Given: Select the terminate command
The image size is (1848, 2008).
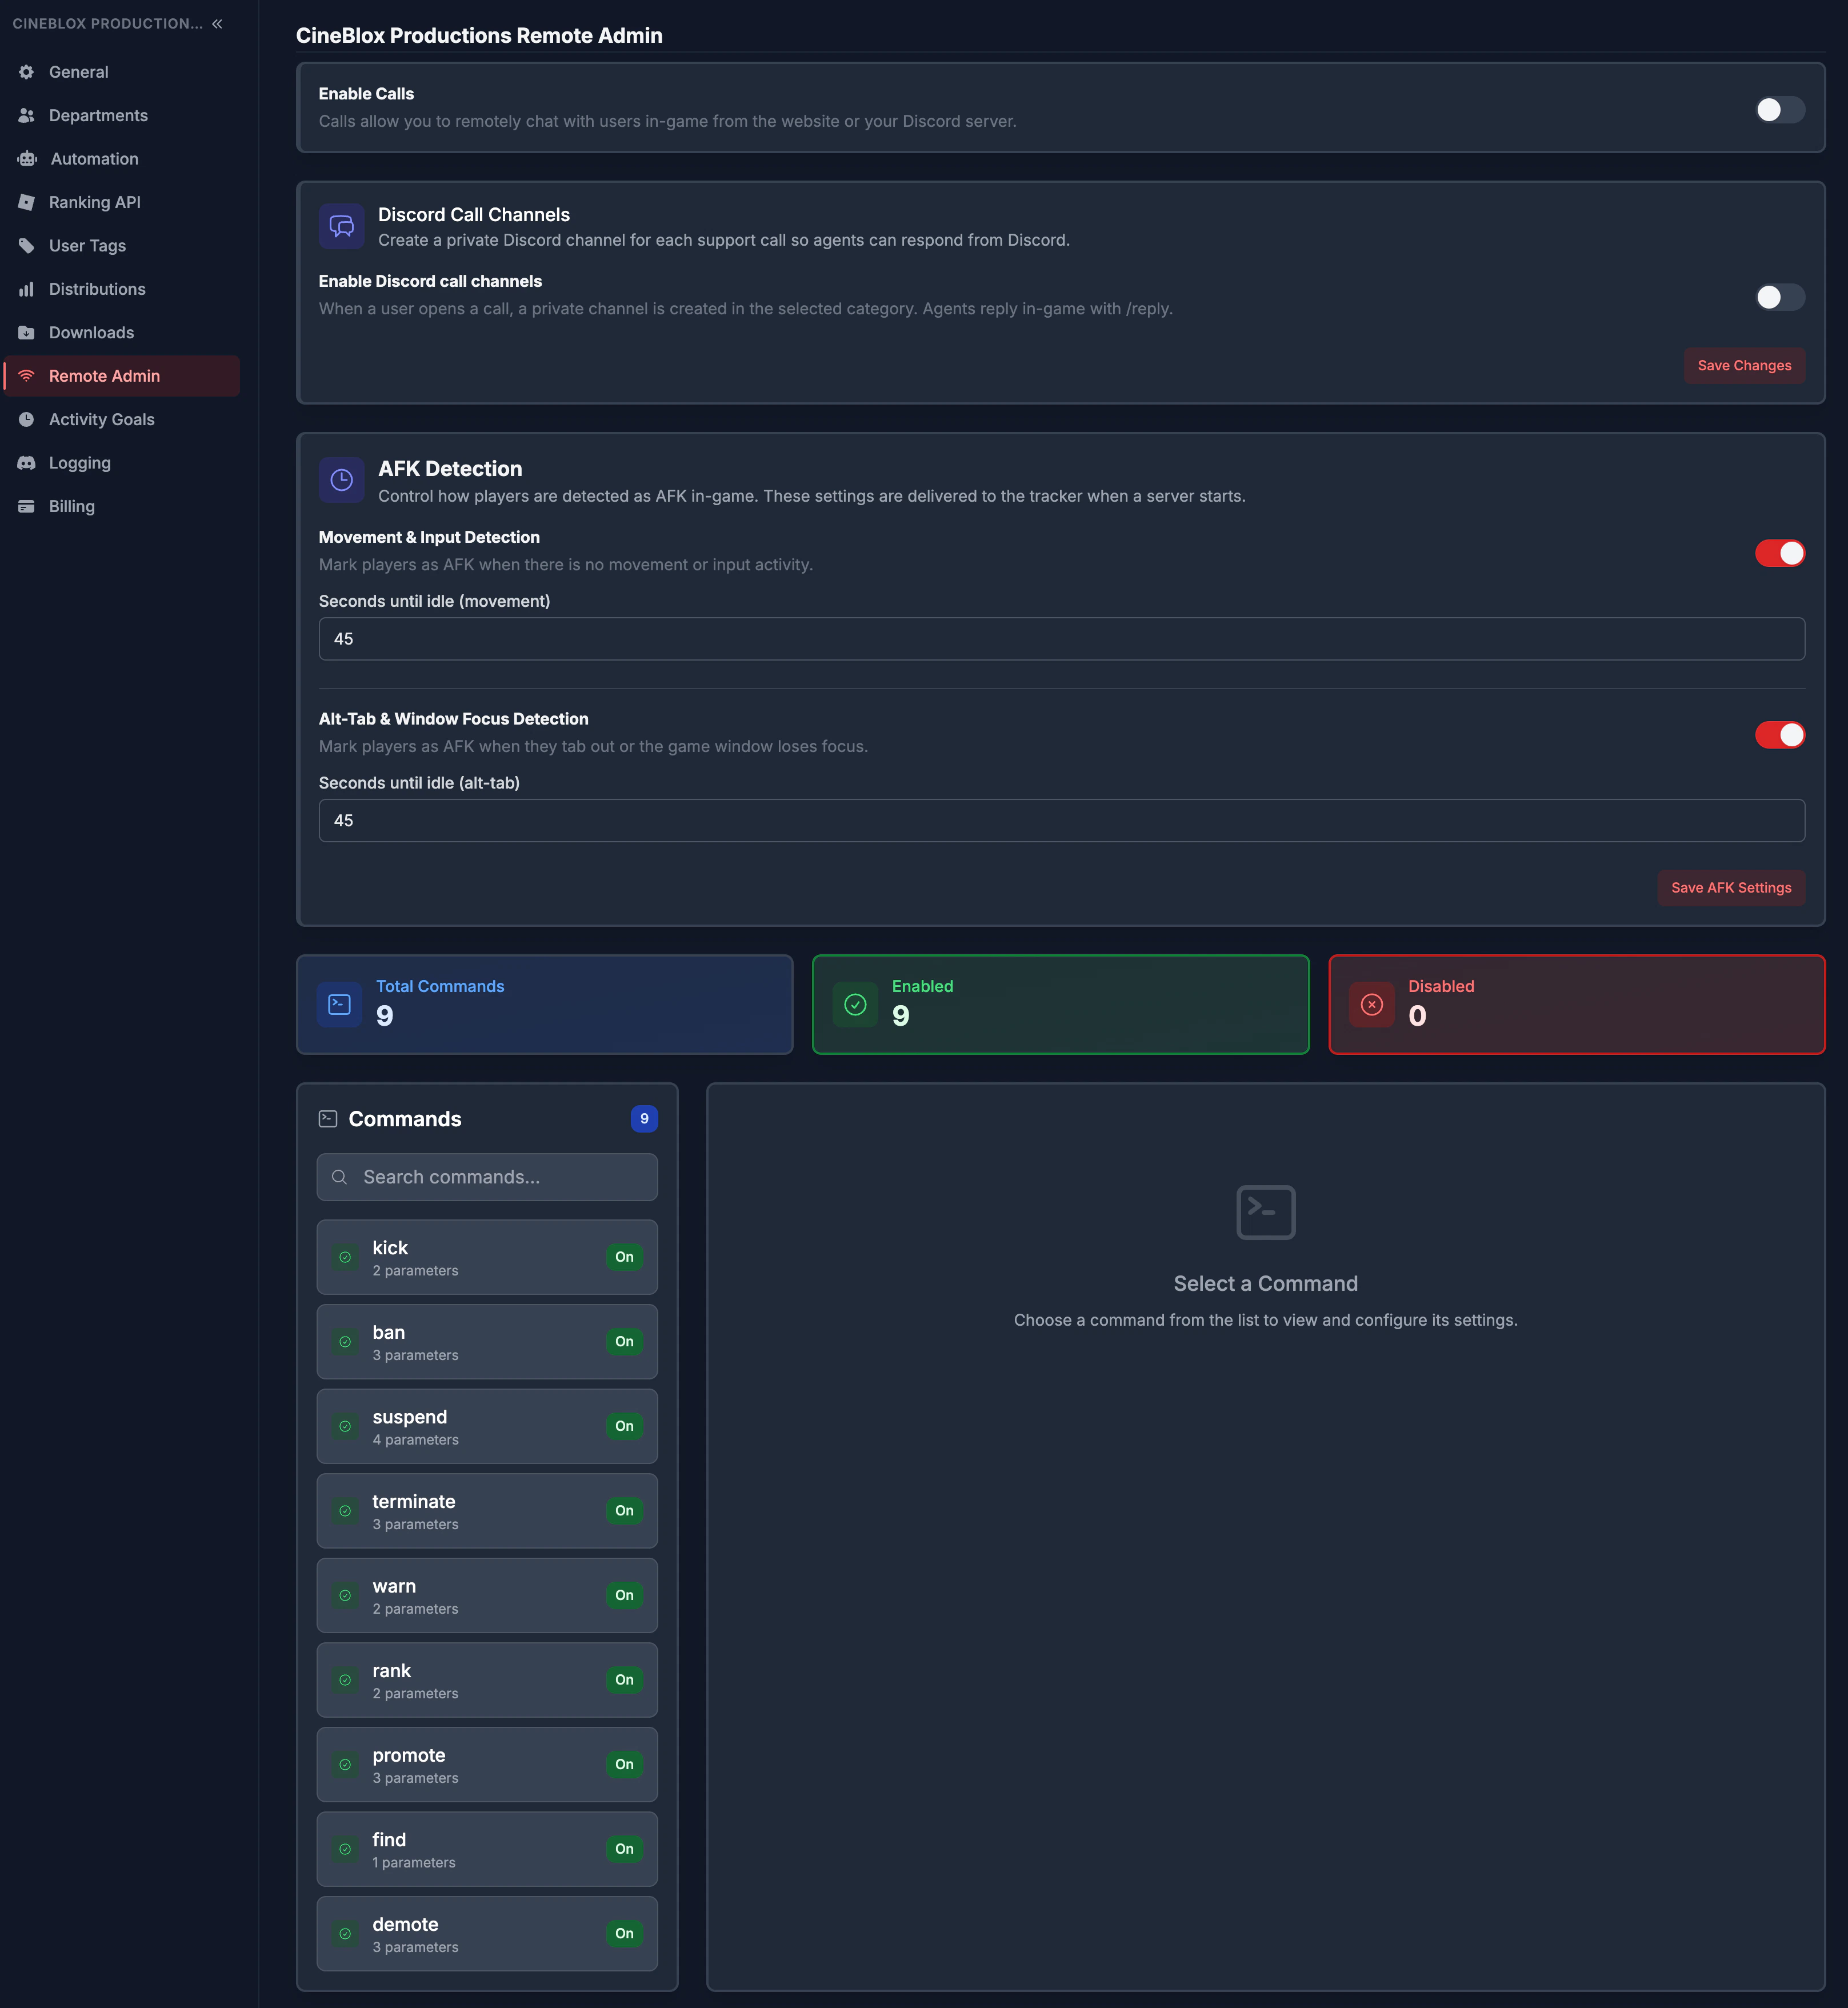Looking at the screenshot, I should [487, 1511].
